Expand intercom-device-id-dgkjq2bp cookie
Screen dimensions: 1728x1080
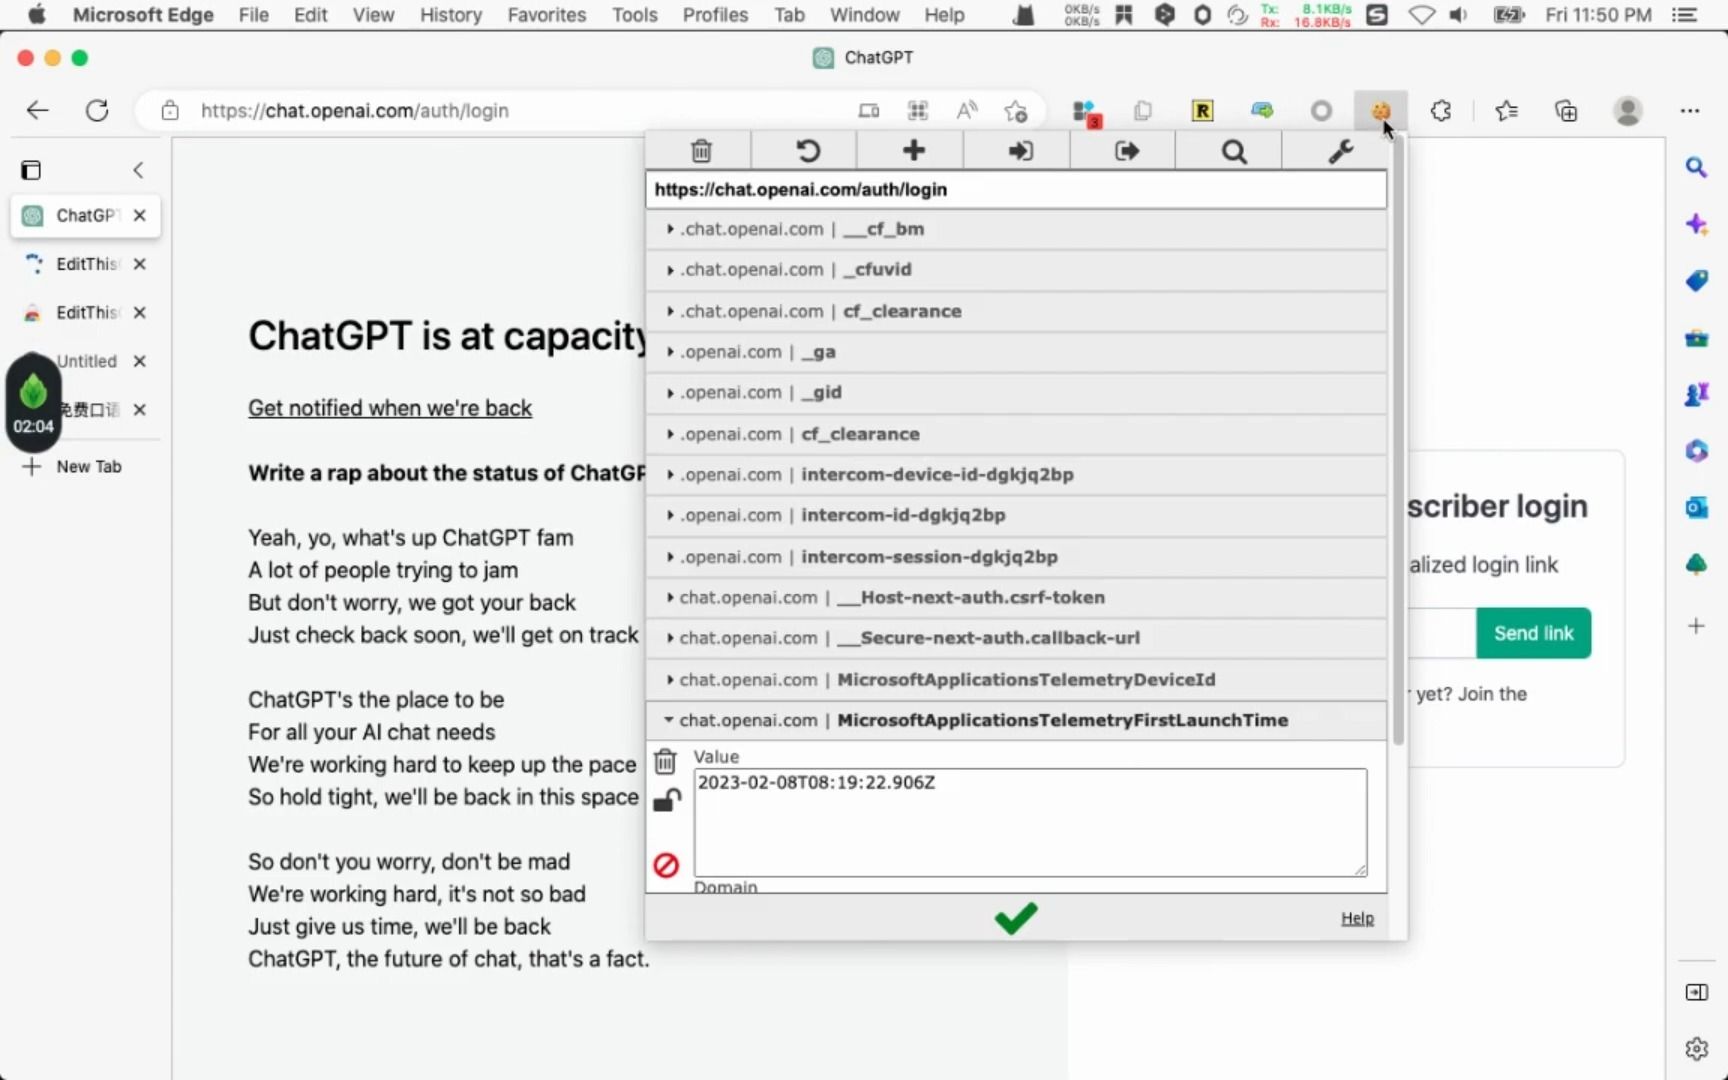(x=1016, y=475)
